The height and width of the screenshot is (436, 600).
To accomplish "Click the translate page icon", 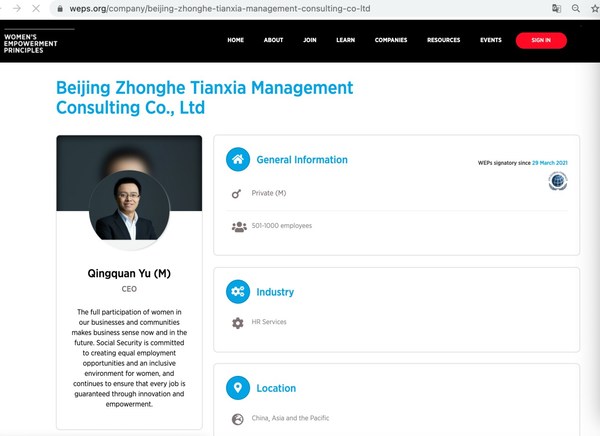I will pos(557,8).
